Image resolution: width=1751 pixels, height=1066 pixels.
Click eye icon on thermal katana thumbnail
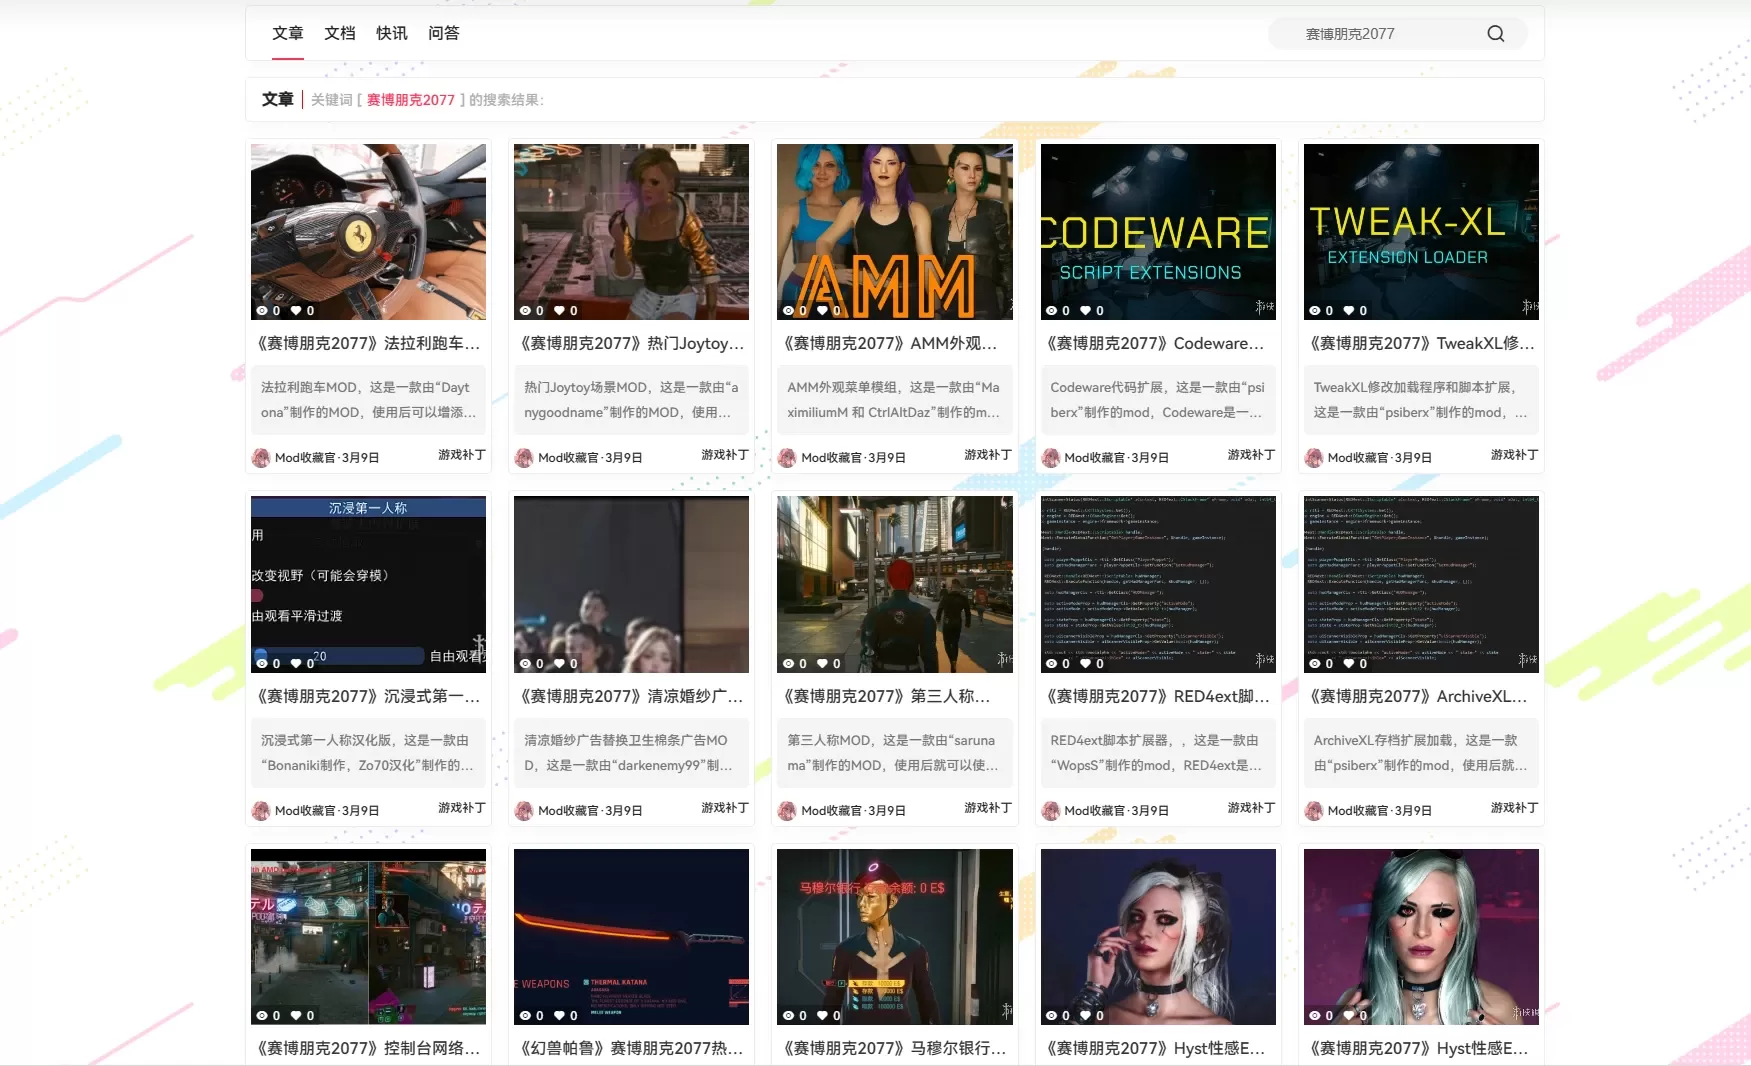(525, 1016)
